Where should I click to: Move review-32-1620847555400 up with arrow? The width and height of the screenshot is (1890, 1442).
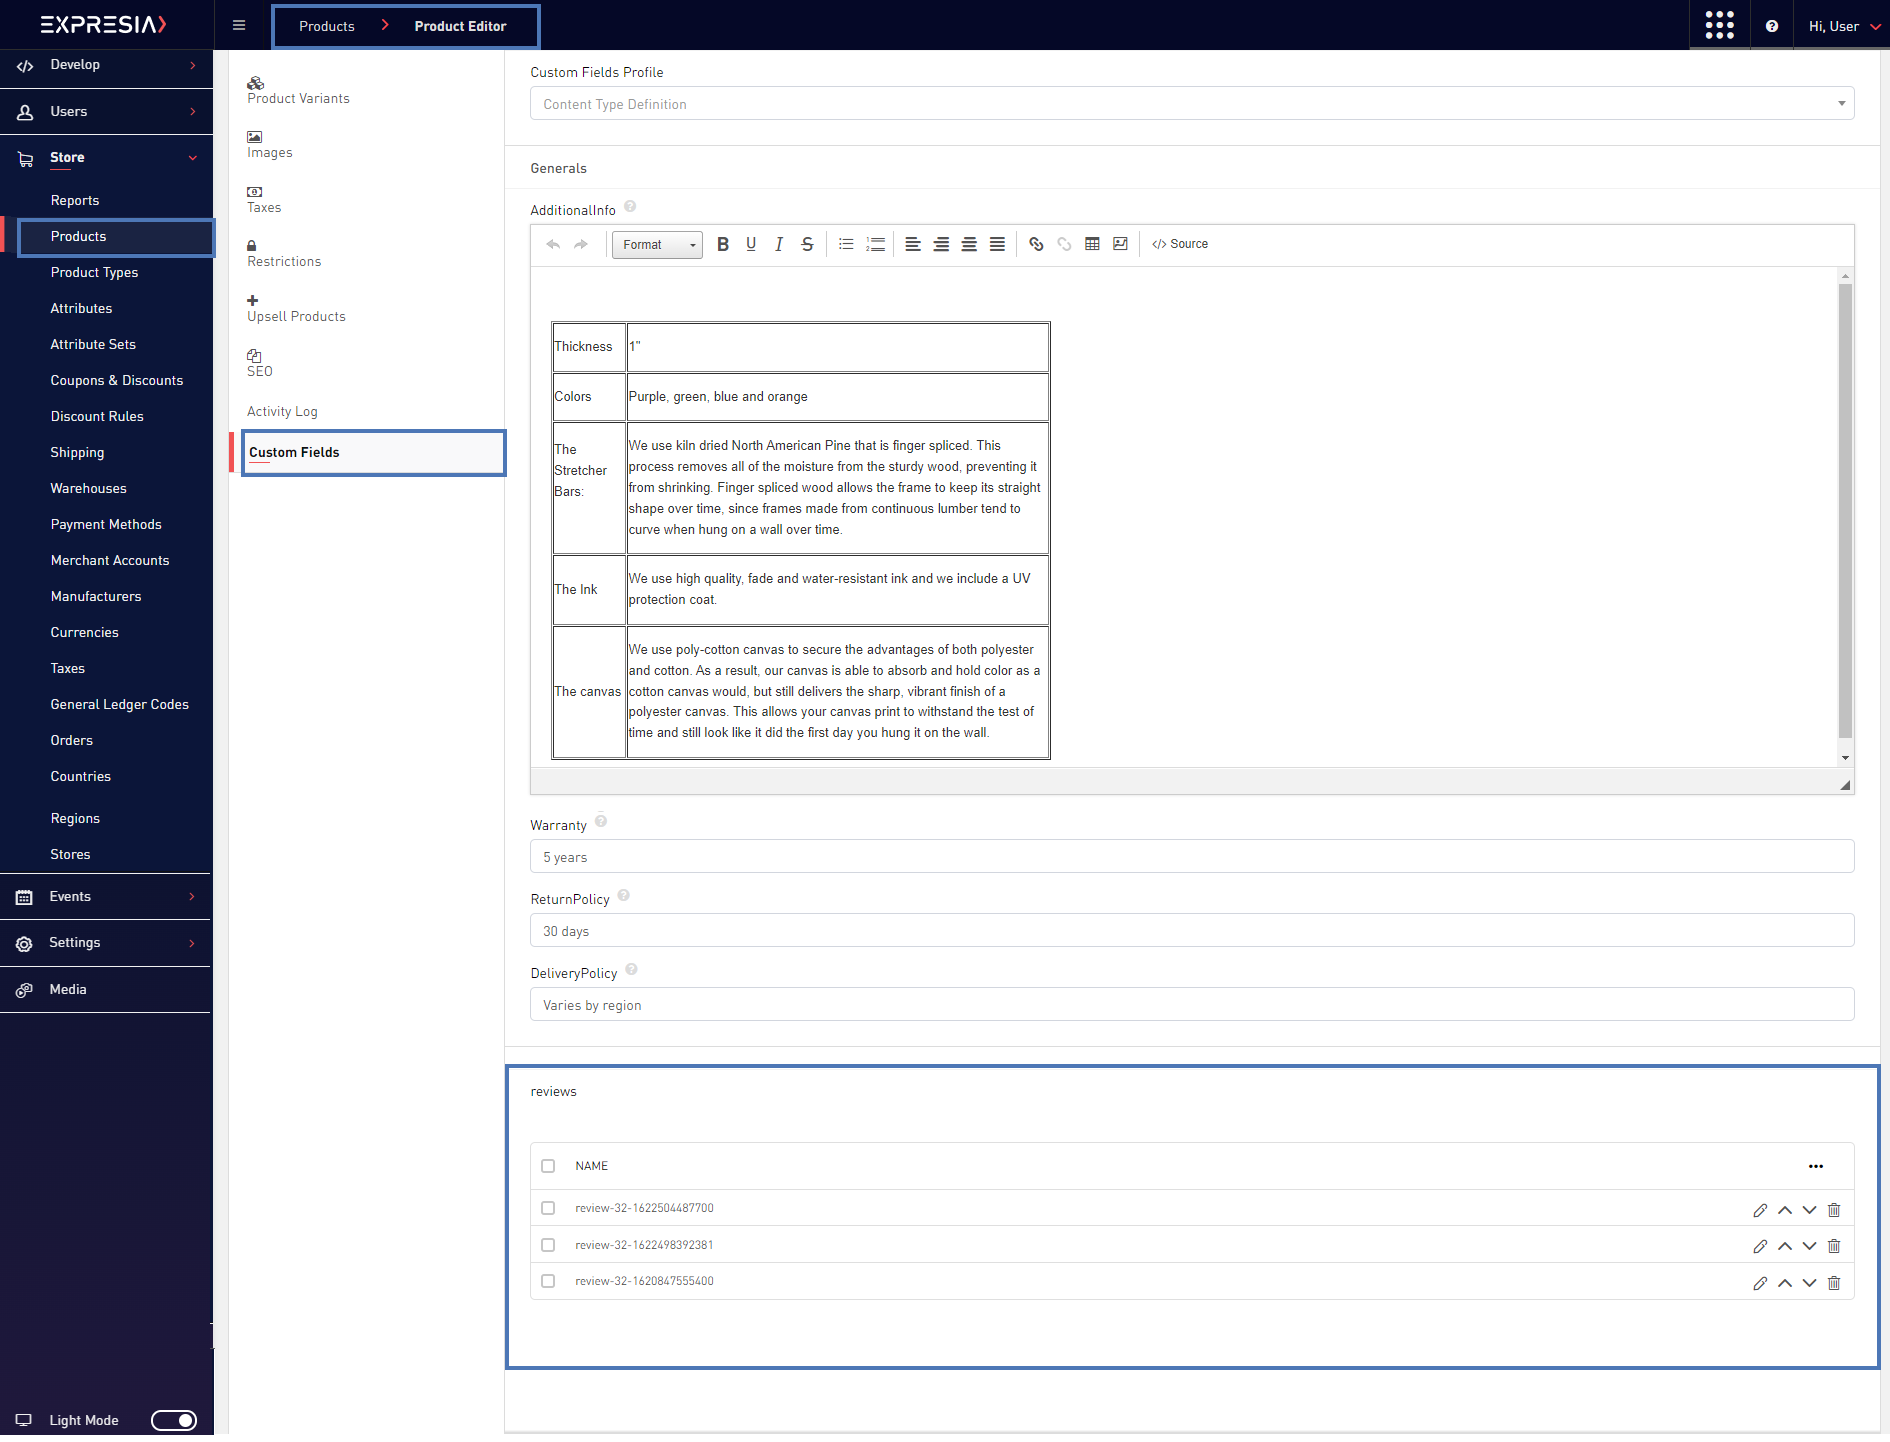[1785, 1283]
